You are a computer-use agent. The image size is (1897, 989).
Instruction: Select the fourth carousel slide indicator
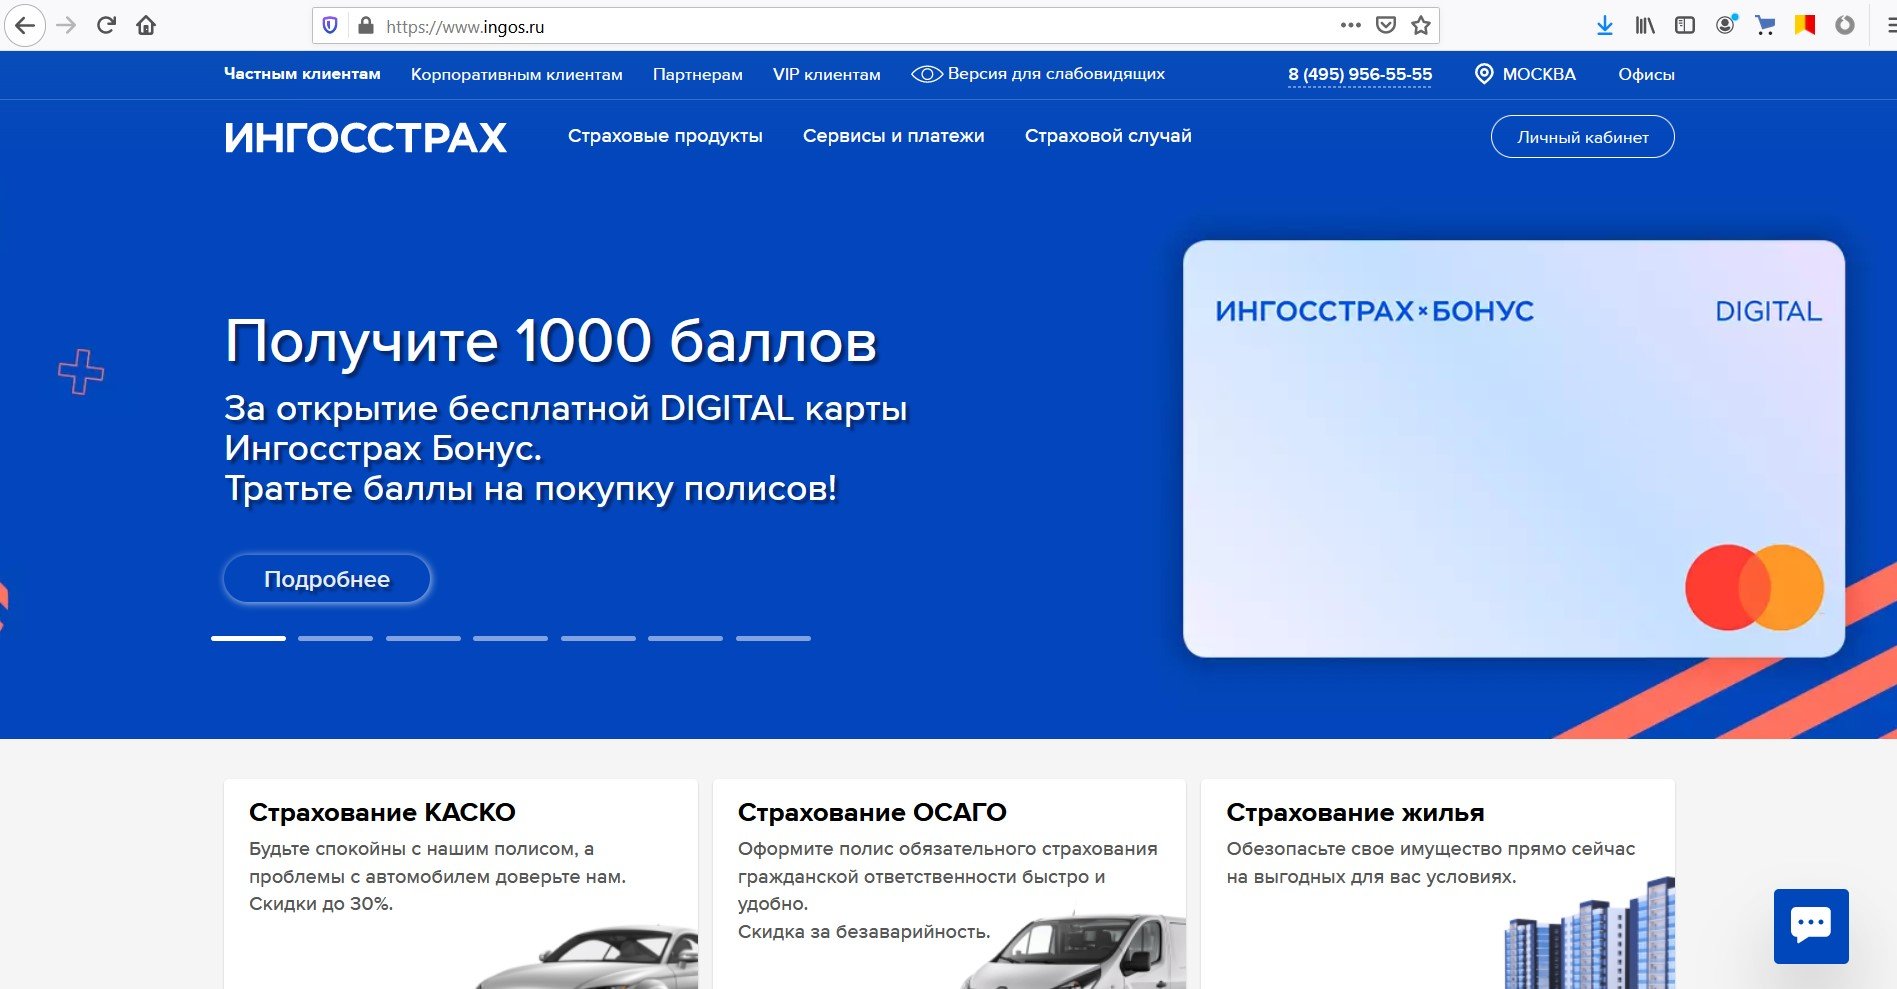click(510, 638)
